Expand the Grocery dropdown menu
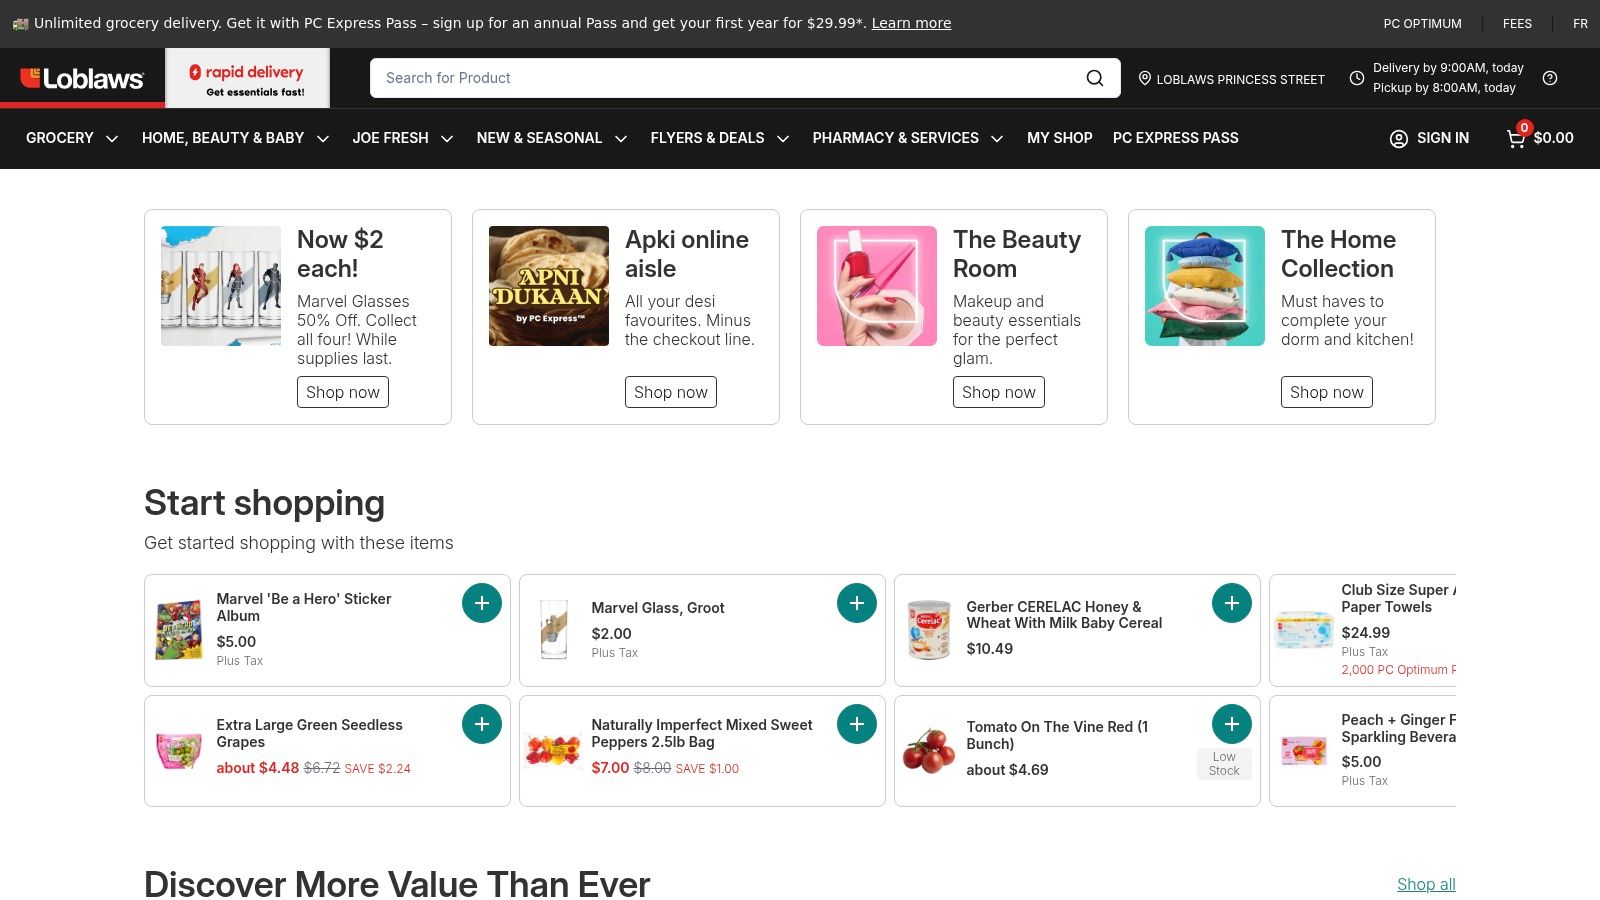The height and width of the screenshot is (900, 1600). tap(72, 138)
